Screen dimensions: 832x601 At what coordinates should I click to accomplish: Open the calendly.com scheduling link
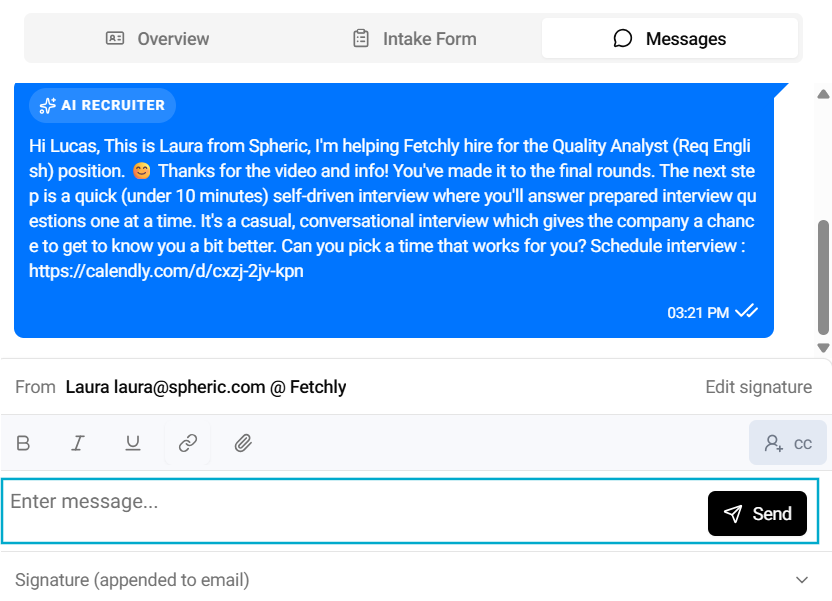(166, 271)
